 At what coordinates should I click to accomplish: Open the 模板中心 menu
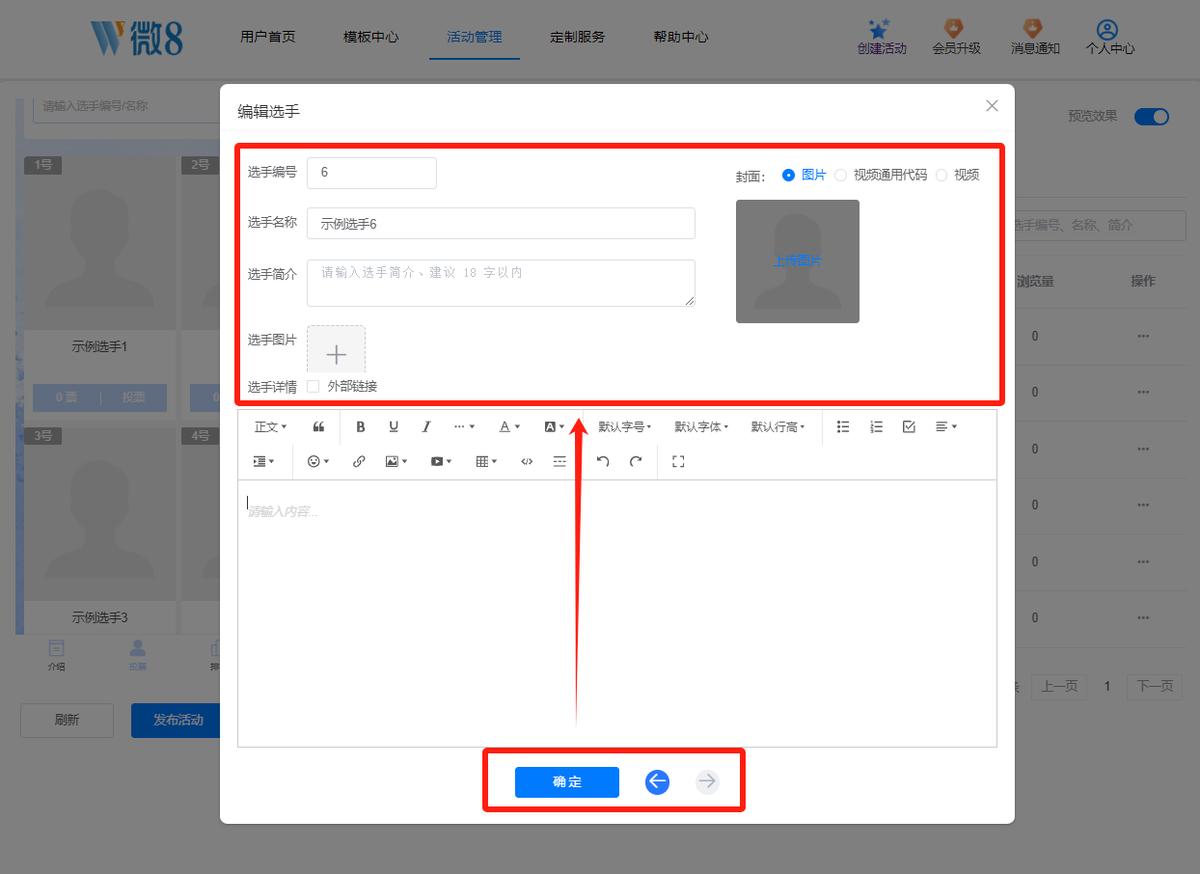click(371, 37)
